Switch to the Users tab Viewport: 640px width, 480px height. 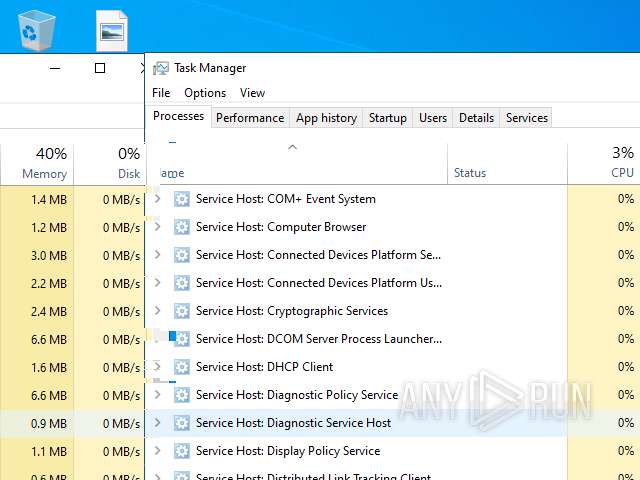[x=433, y=118]
